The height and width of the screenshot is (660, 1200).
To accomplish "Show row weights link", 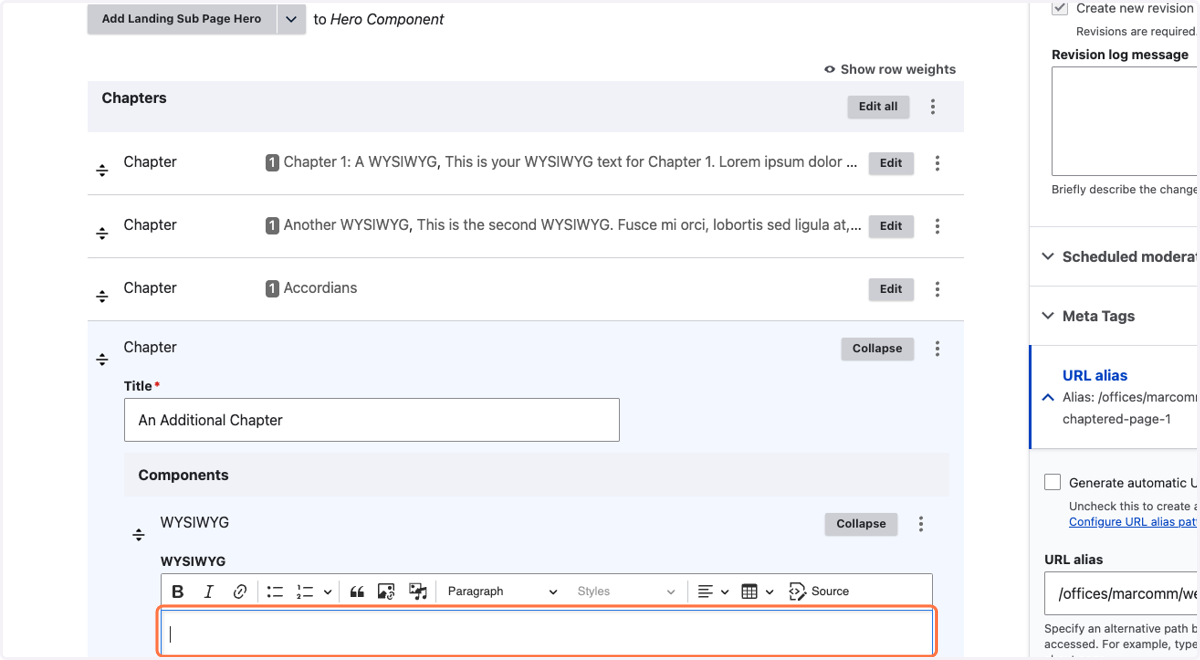I will pyautogui.click(x=889, y=69).
